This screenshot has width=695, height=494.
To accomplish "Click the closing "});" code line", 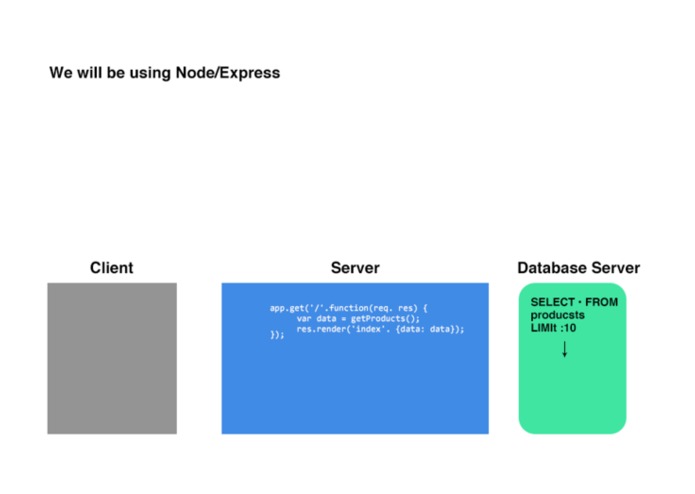I will pyautogui.click(x=277, y=335).
